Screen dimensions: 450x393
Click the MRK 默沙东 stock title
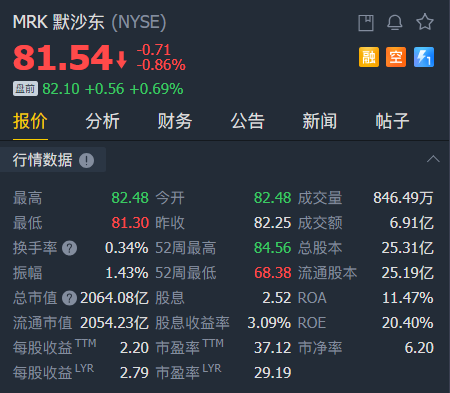[58, 22]
